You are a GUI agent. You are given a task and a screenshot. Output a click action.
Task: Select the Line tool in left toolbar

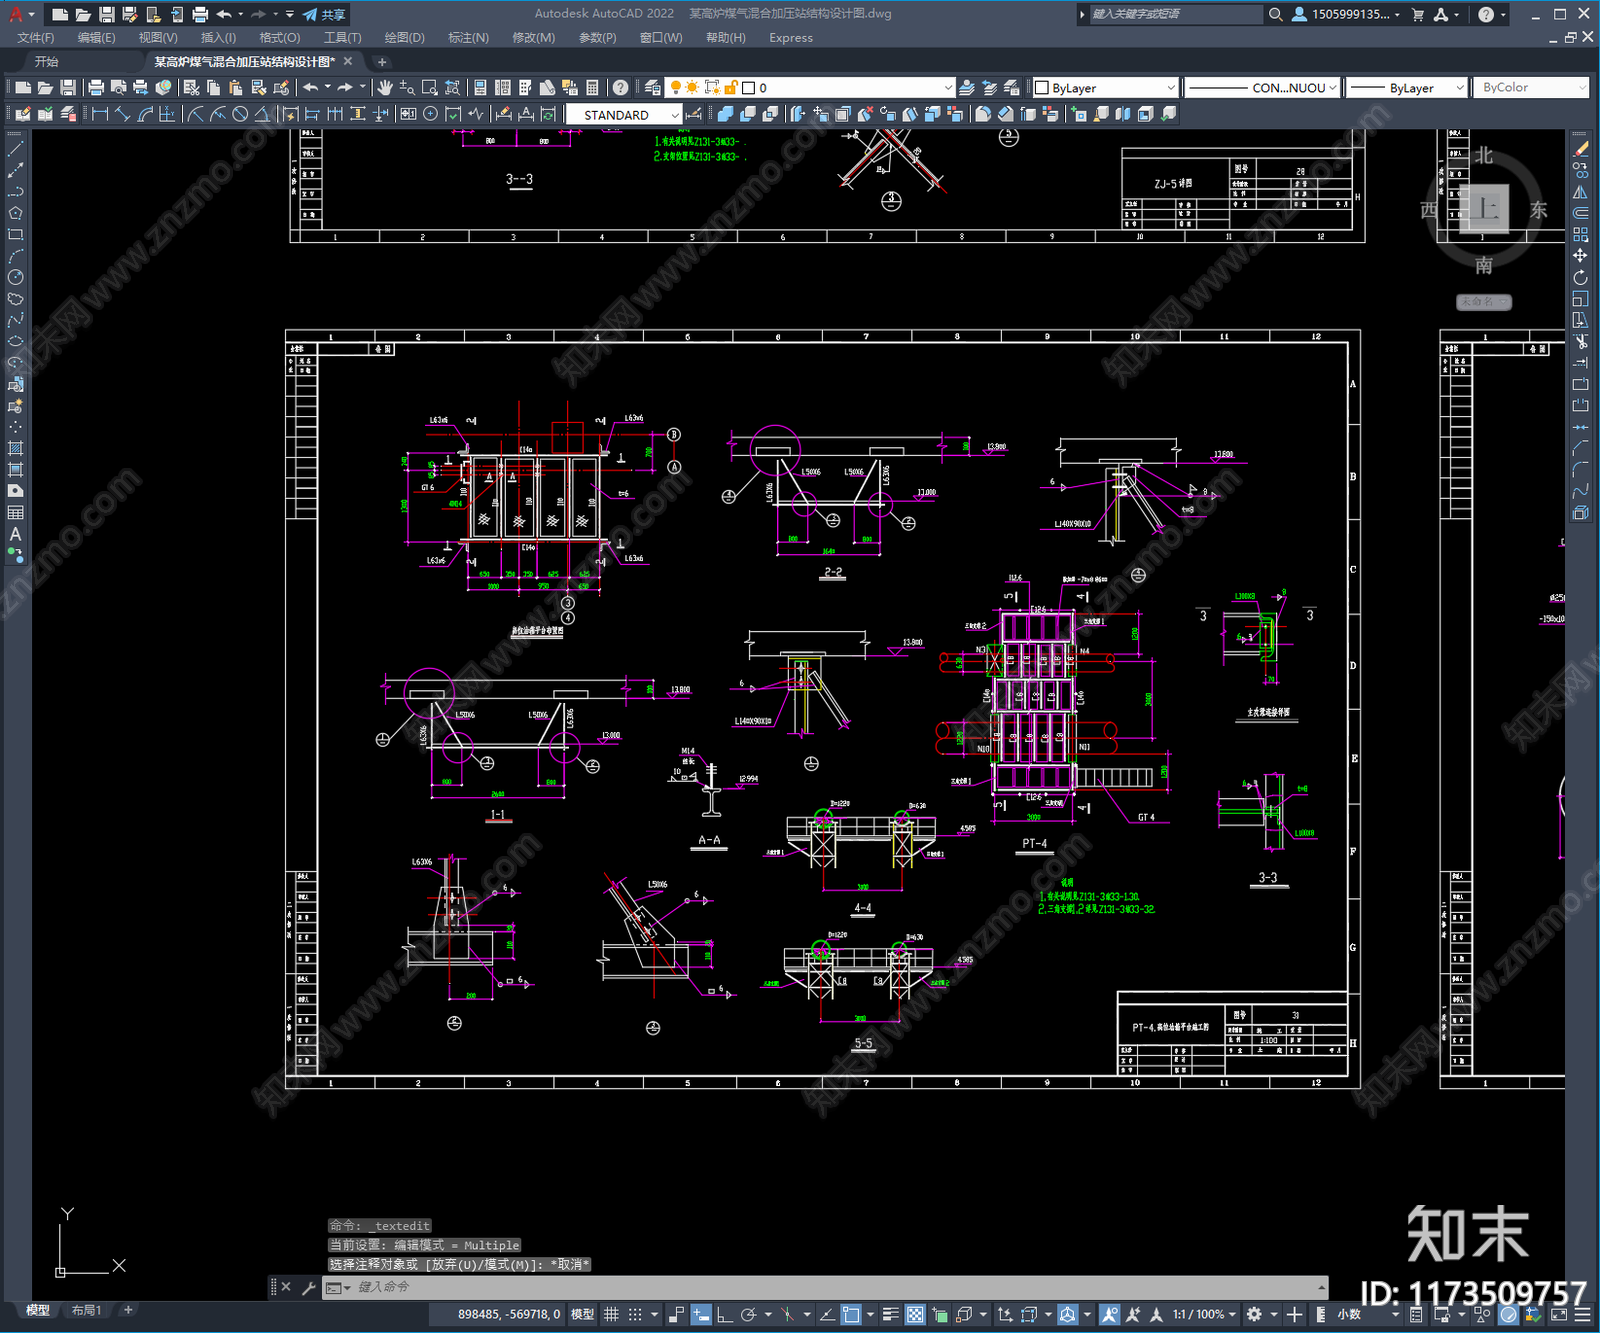[x=15, y=148]
